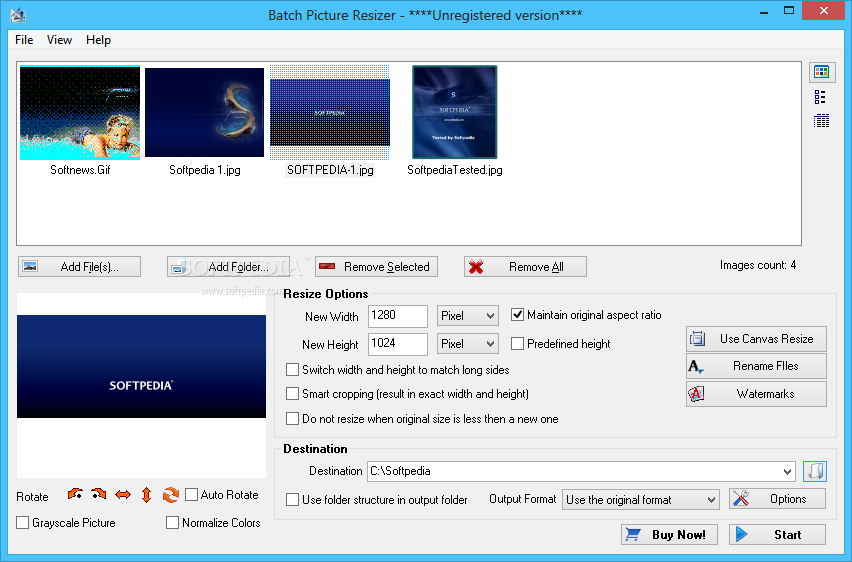Select SoftpediaTested.jpg thumbnail
This screenshot has width=852, height=562.
point(455,112)
